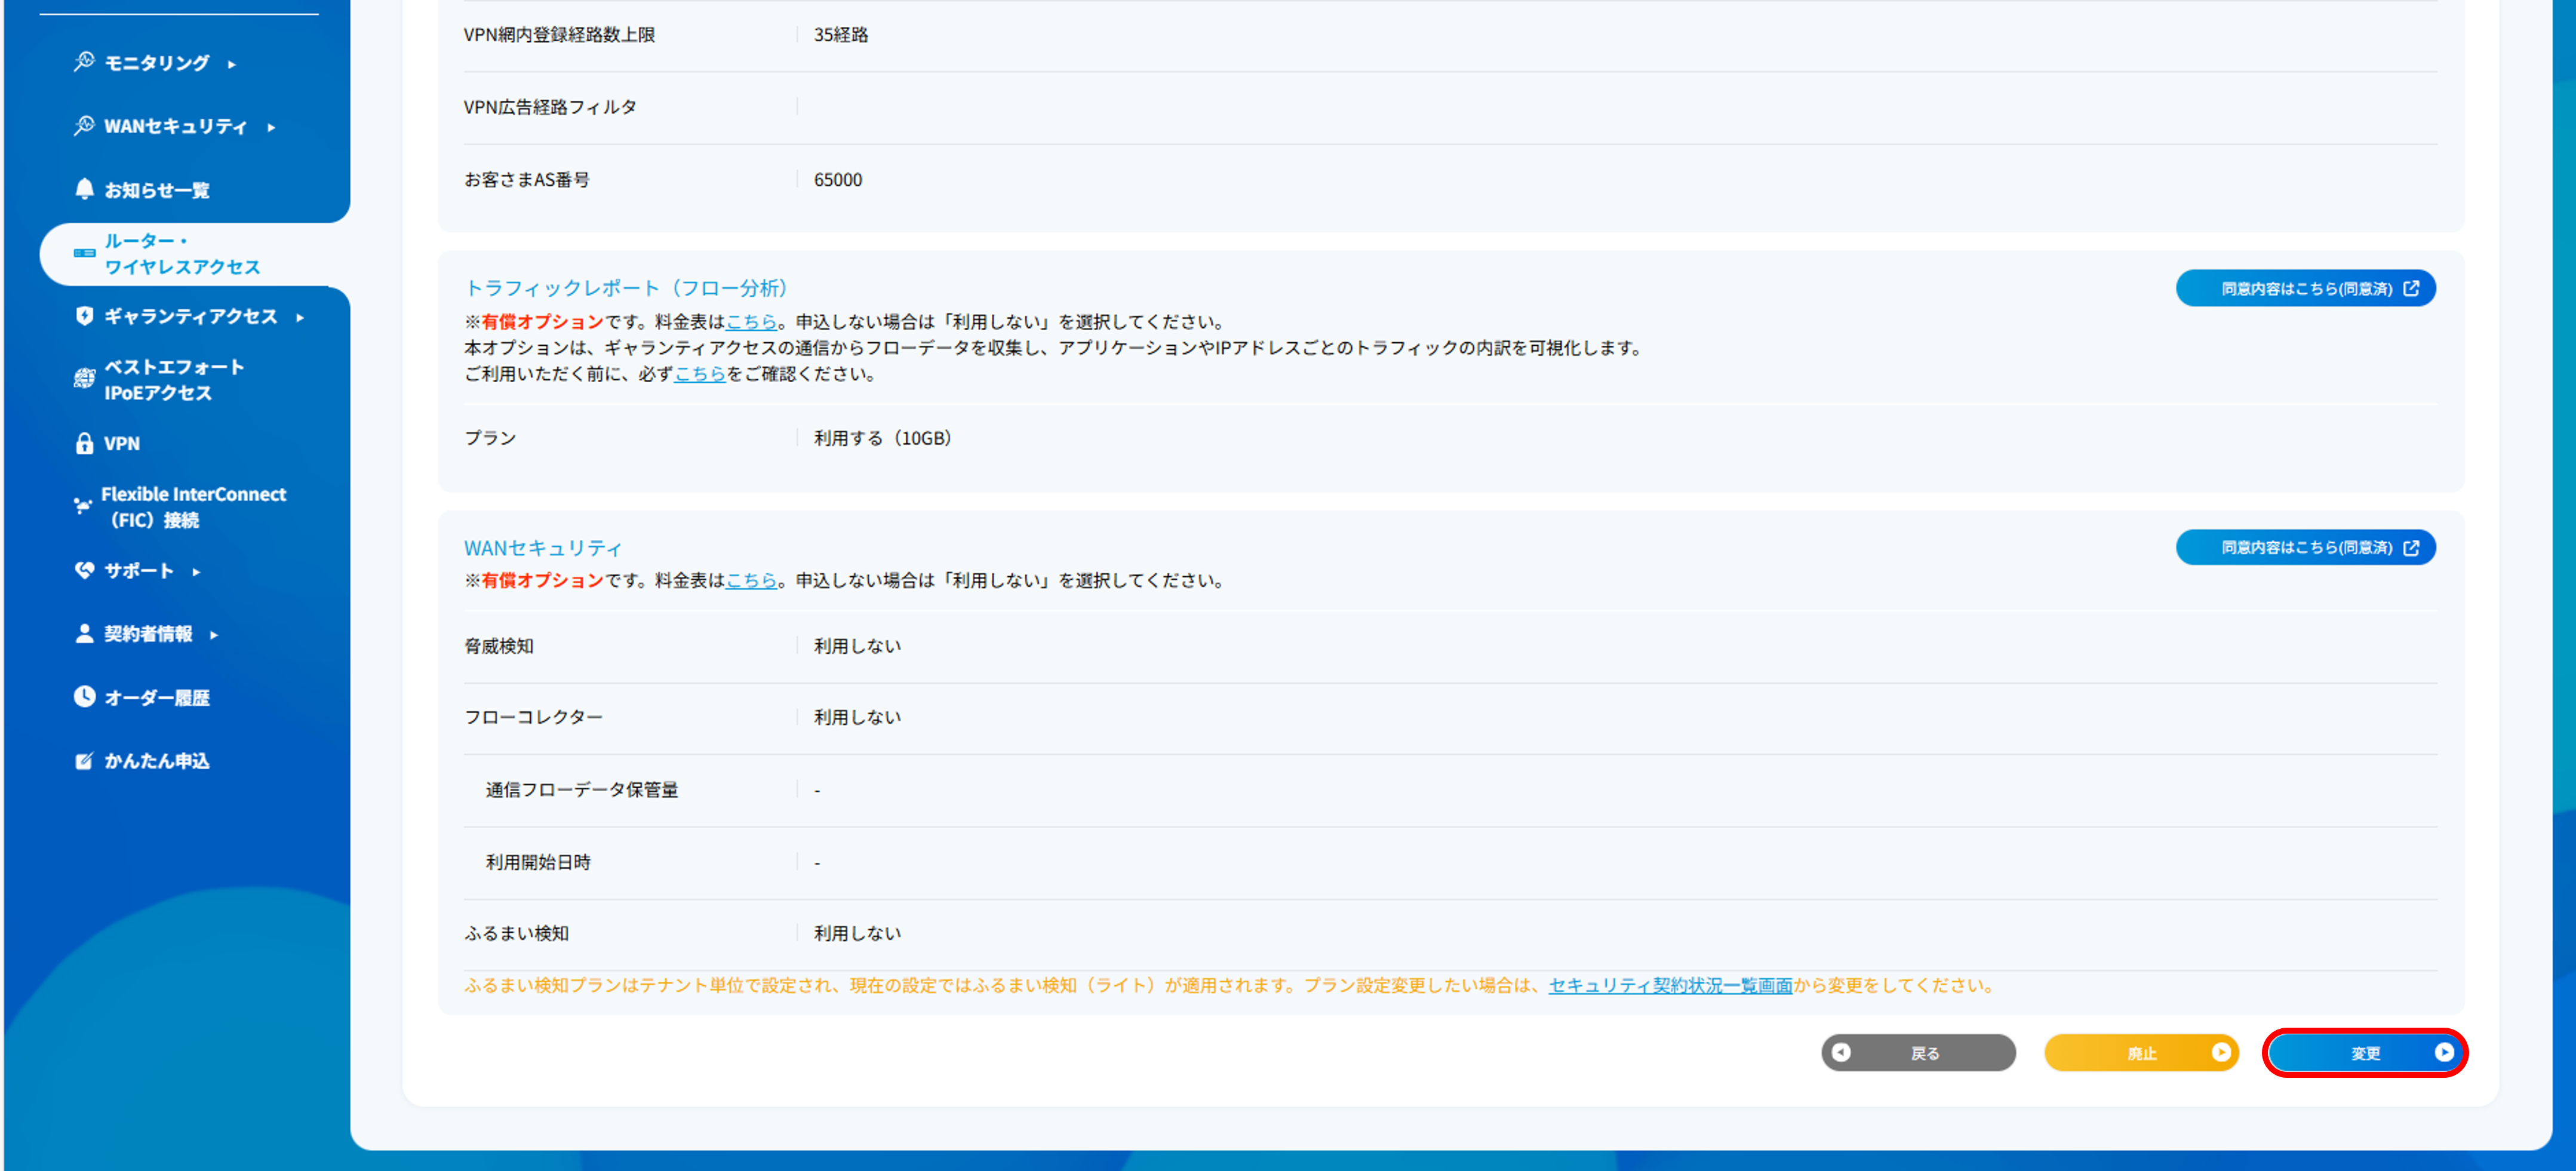Click 同意内容はこちら(同意済) for トラフィックレポート
The height and width of the screenshot is (1171, 2576).
(x=2305, y=288)
